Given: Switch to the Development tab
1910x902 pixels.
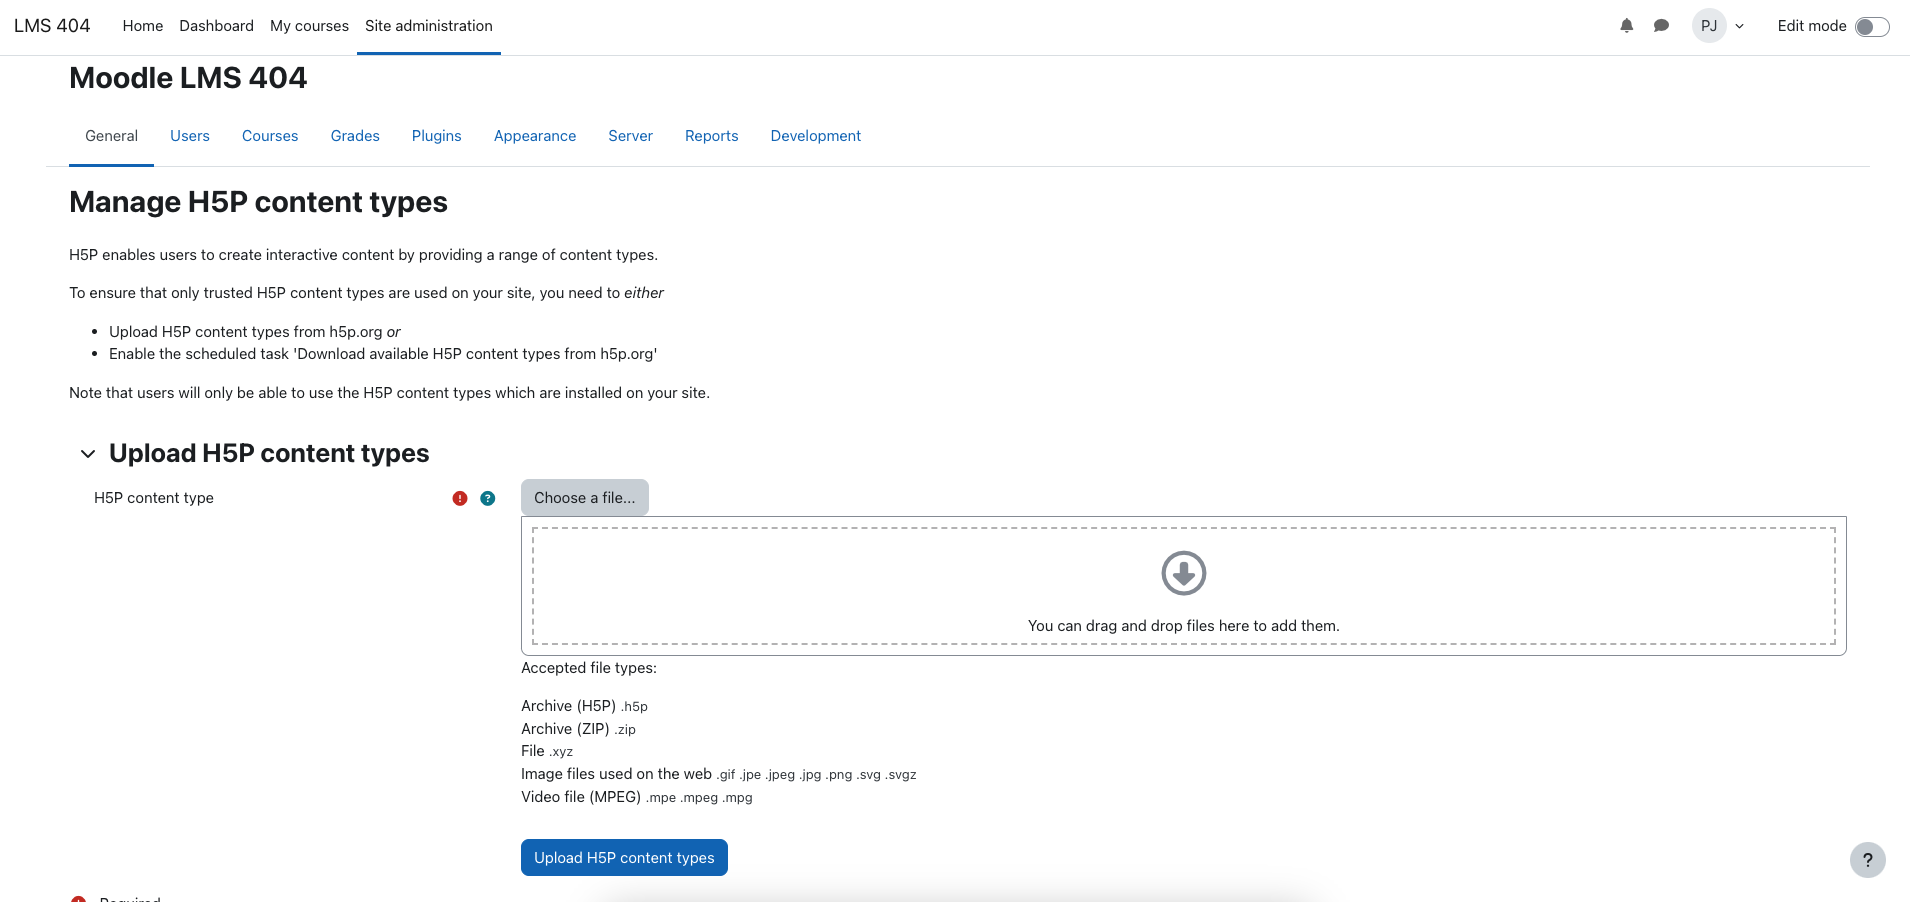Looking at the screenshot, I should point(816,136).
